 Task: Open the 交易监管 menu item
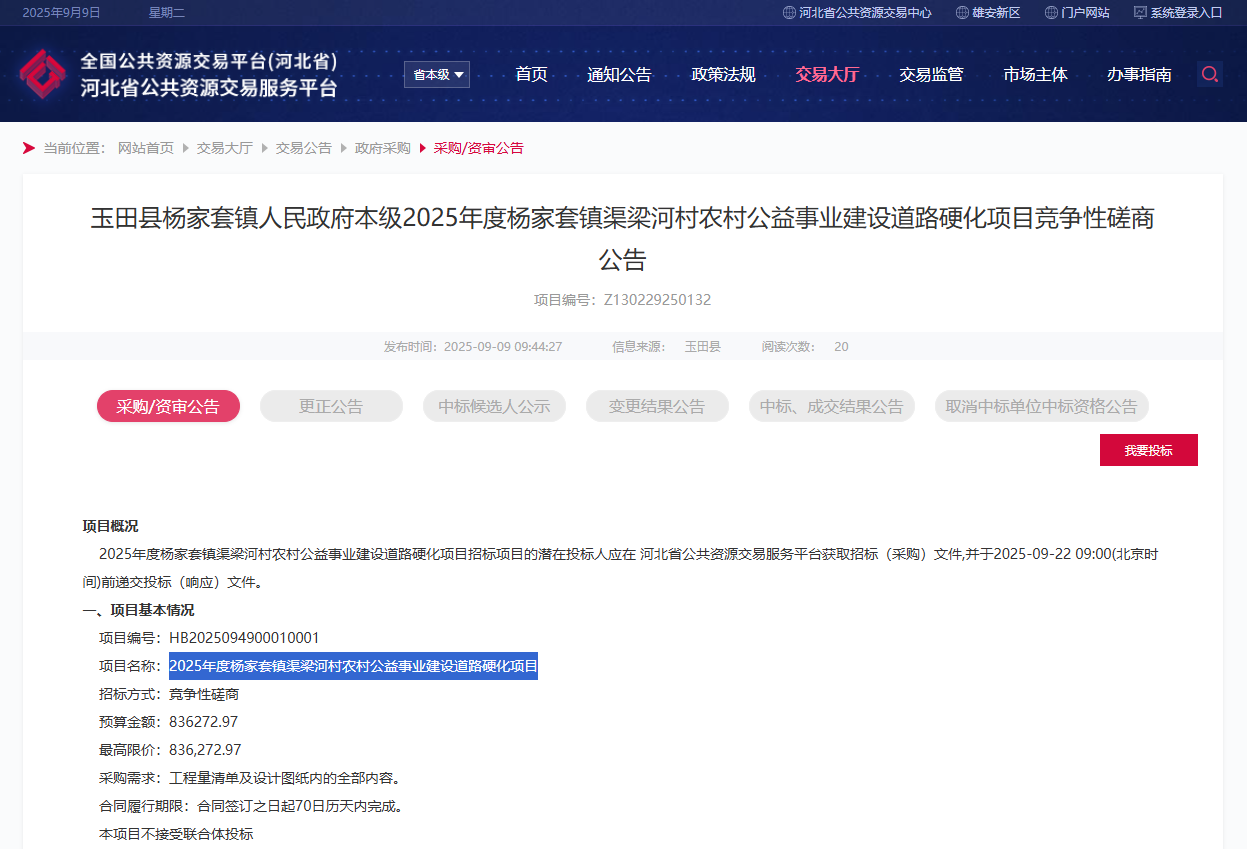931,74
